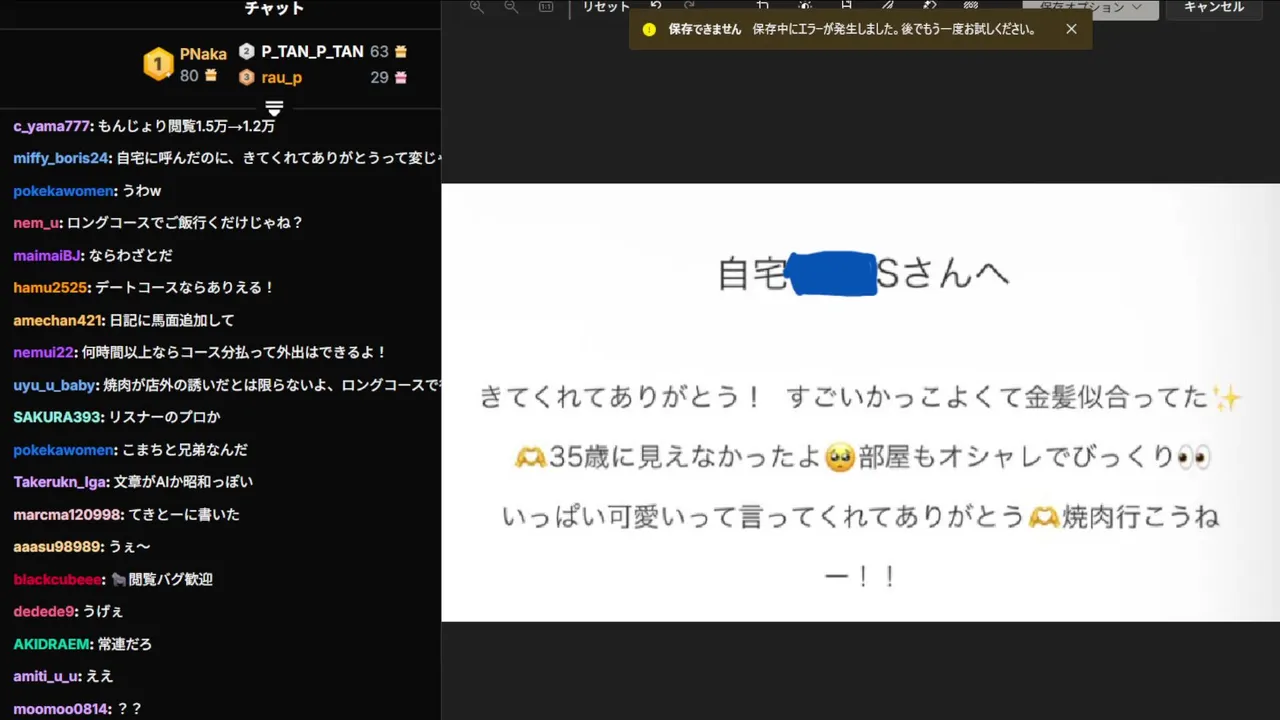Click message text 日記に馬面追加して
The image size is (1280, 720).
[172, 320]
